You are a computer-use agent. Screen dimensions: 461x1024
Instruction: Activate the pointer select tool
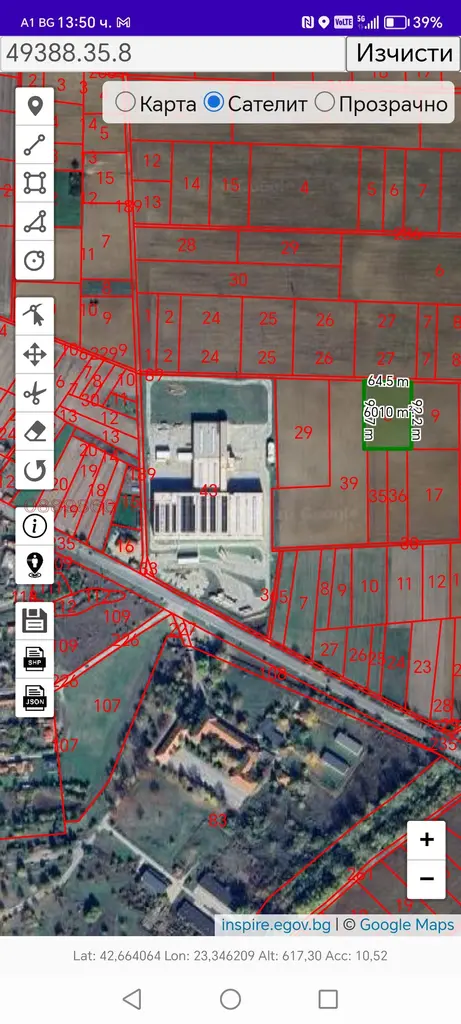click(35, 316)
